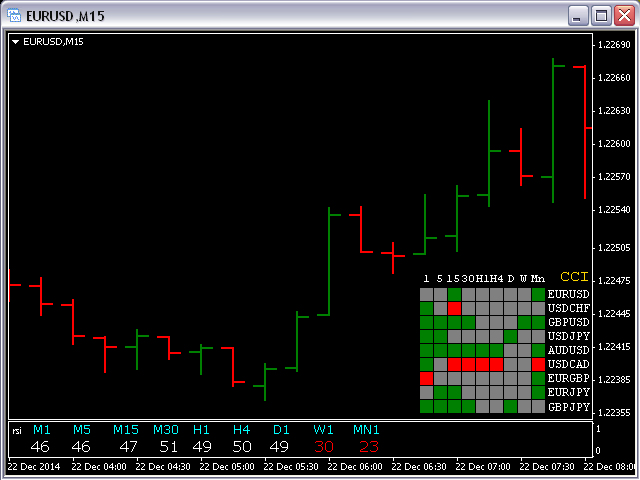Click the Mn column header in CCI grid
Viewport: 640px width, 480px height.
point(538,278)
